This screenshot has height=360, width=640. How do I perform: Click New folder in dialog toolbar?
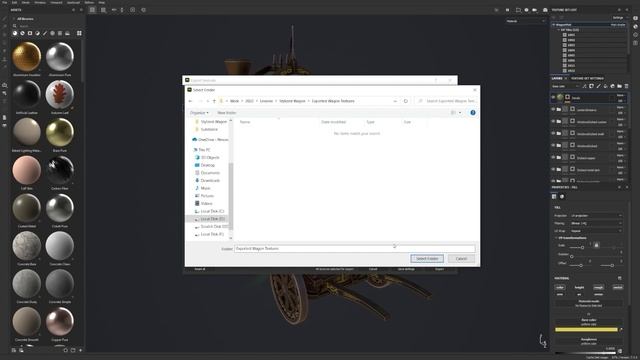227,113
